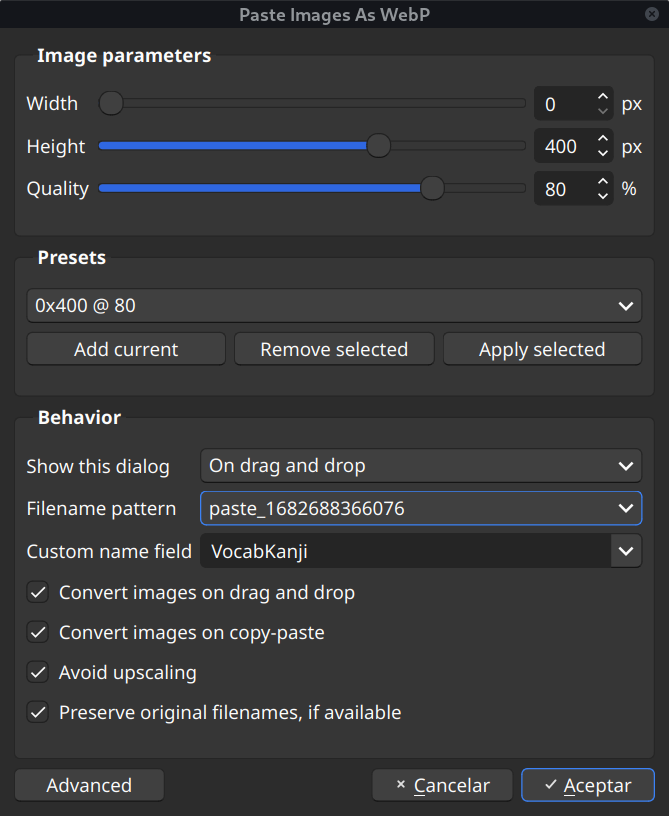The height and width of the screenshot is (816, 669).
Task: Click the Add current preset button
Action: pos(126,349)
